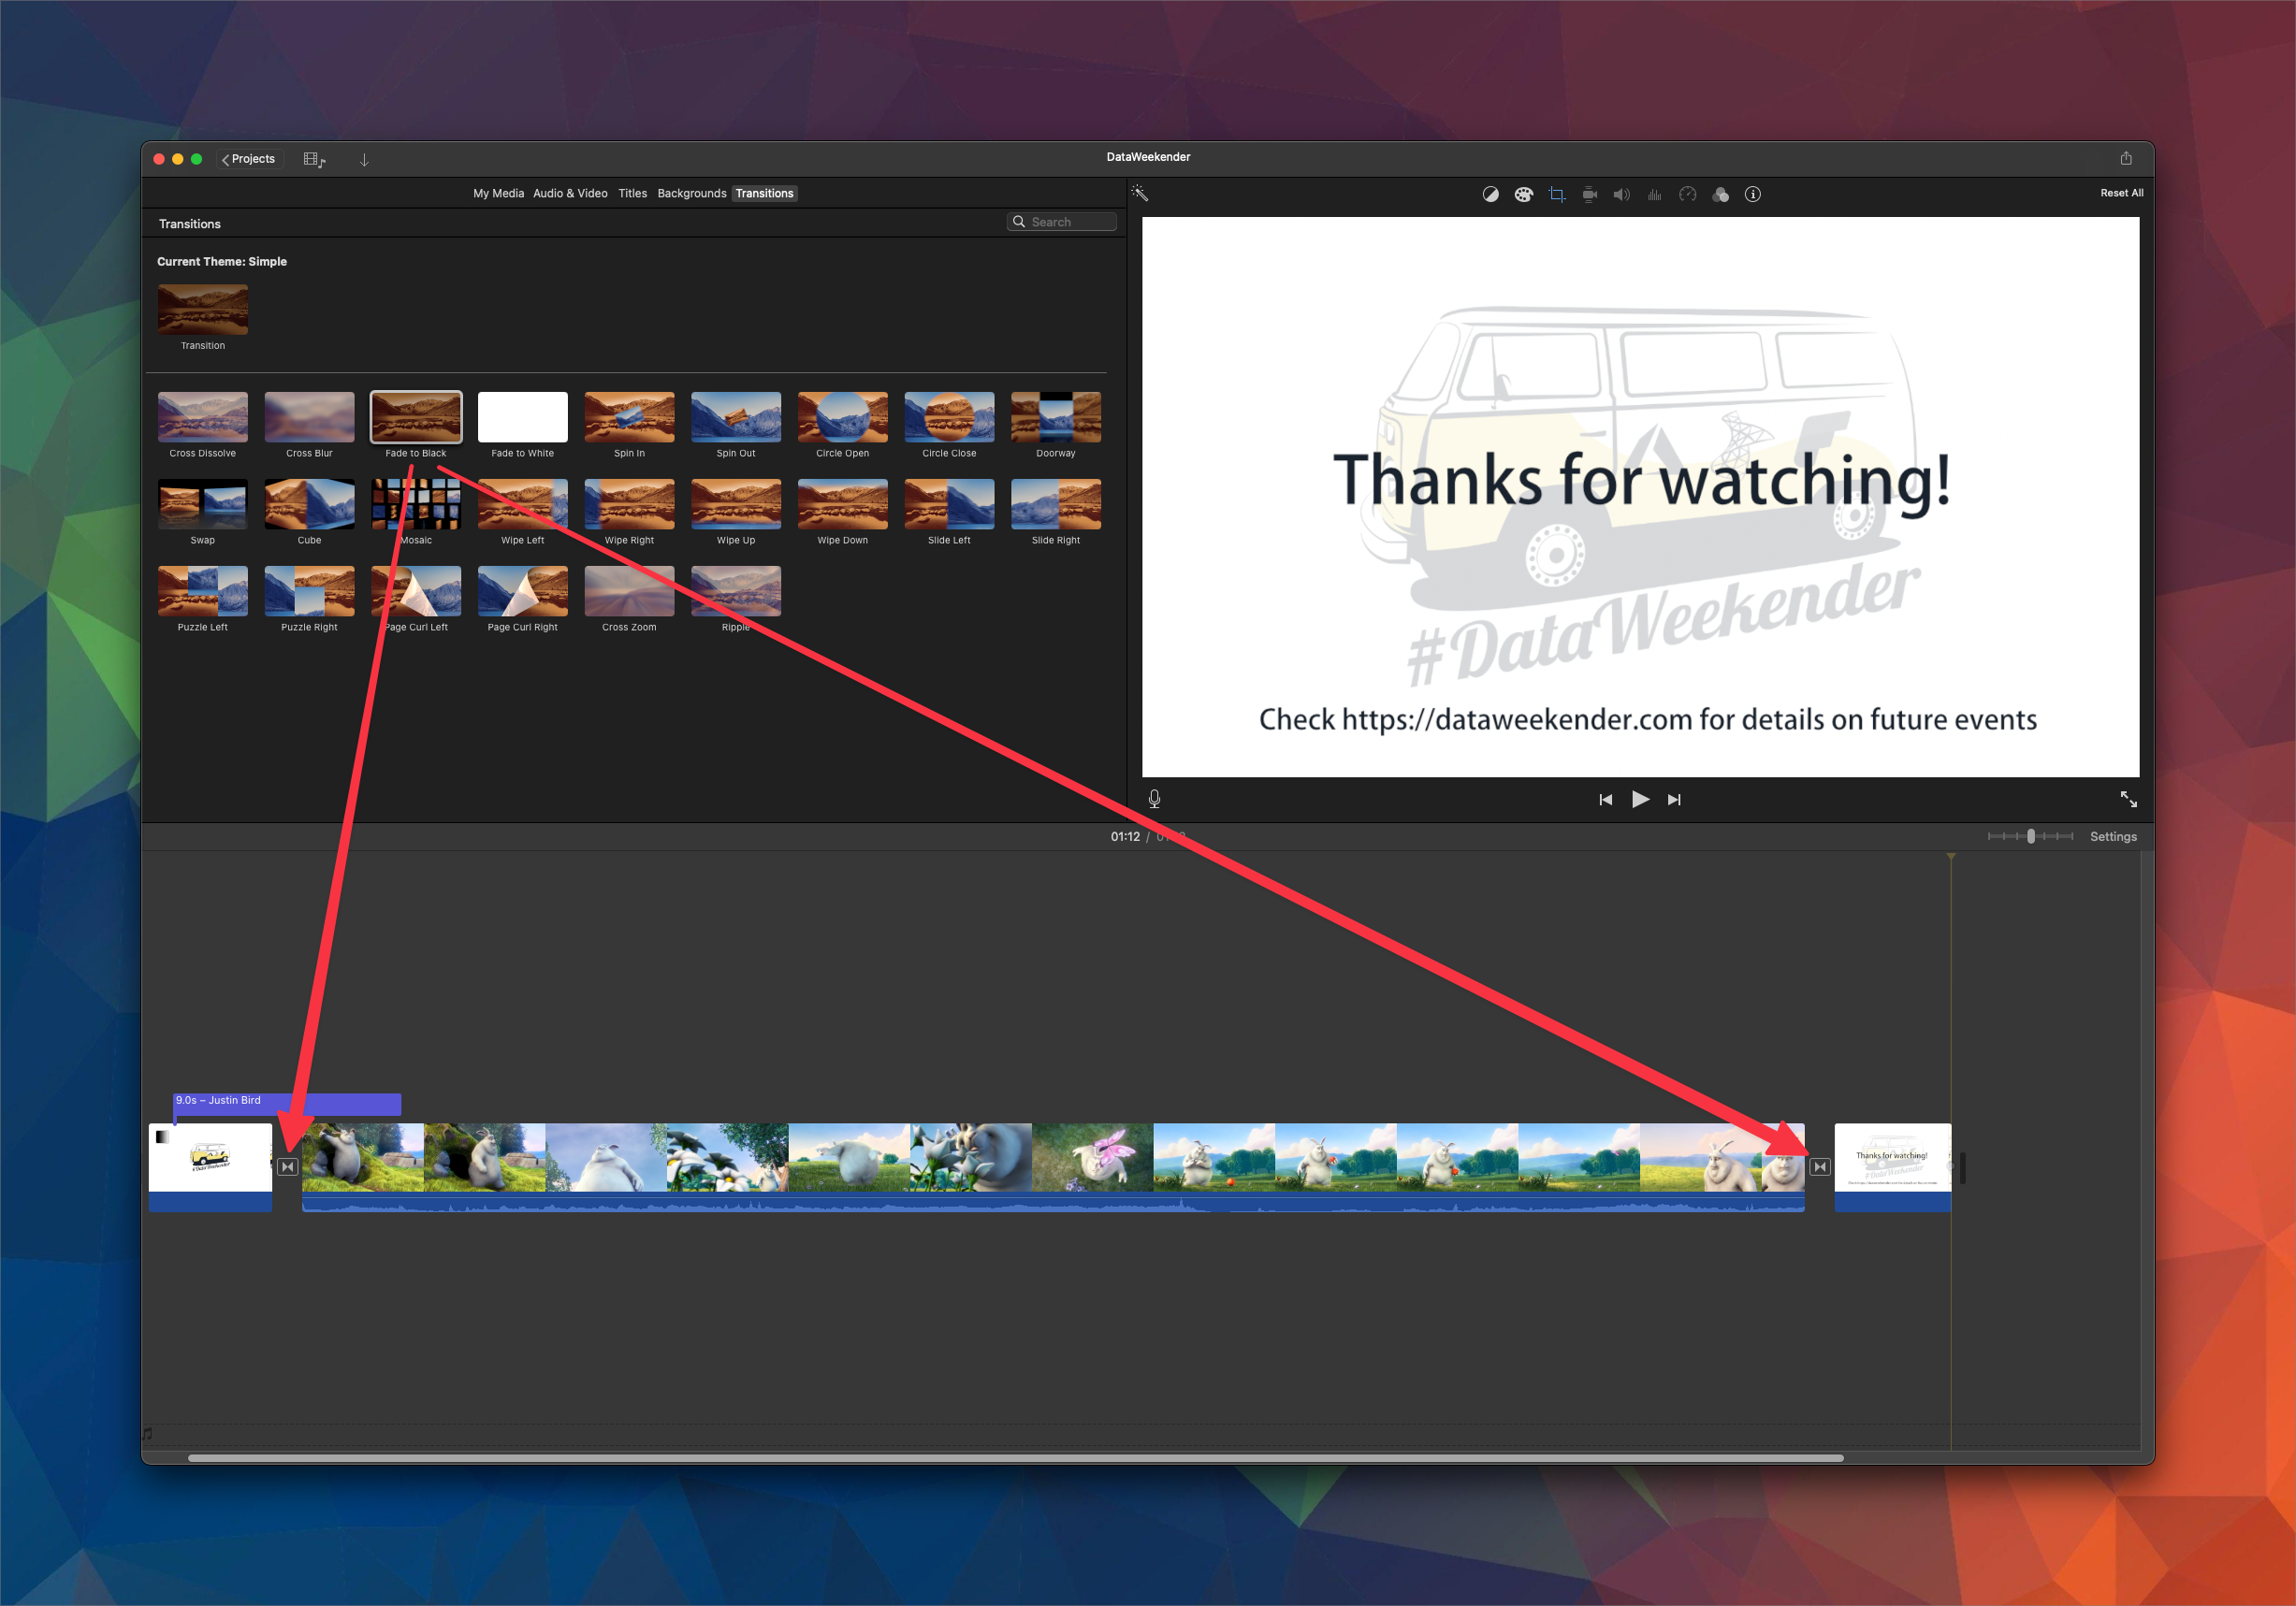This screenshot has height=1606, width=2296.
Task: Open the color balance tool
Action: tap(1490, 194)
